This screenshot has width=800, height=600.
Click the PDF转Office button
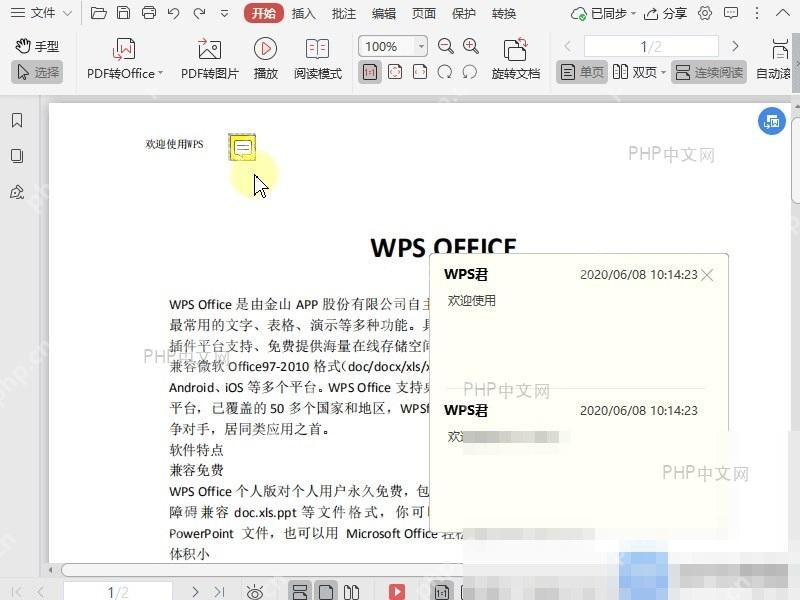coord(124,59)
